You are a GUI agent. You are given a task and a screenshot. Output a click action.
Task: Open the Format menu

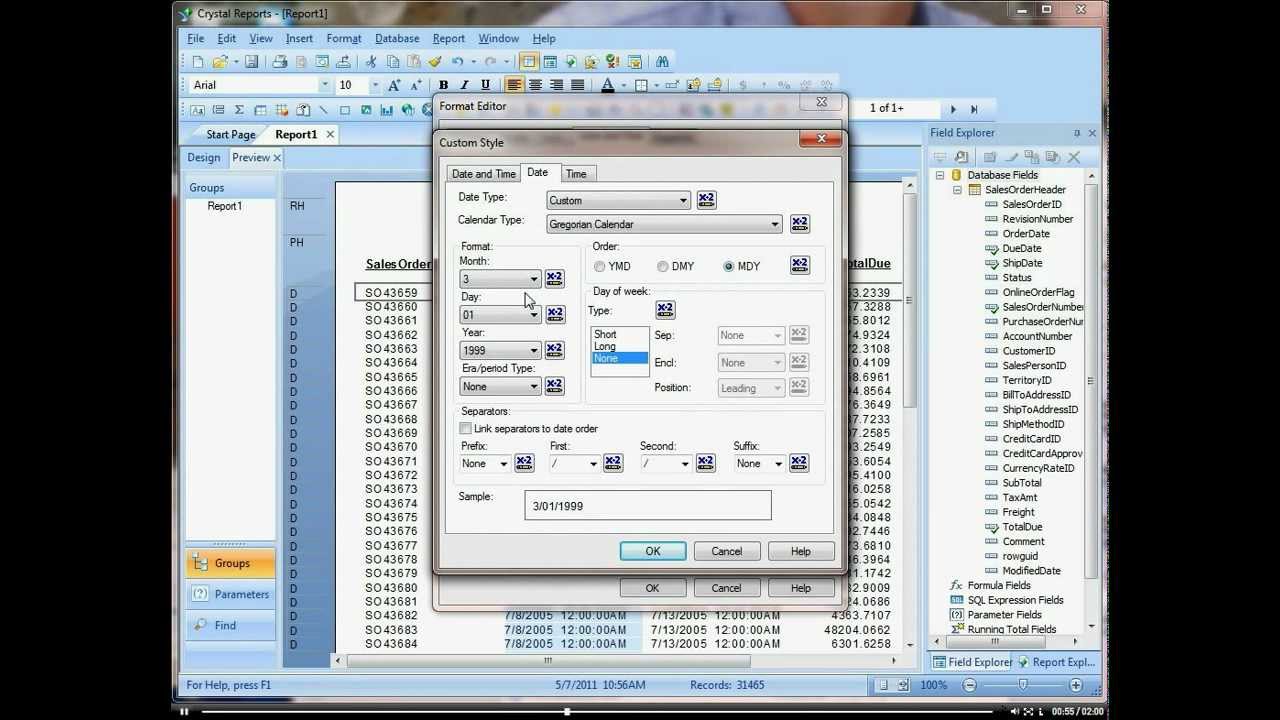344,39
